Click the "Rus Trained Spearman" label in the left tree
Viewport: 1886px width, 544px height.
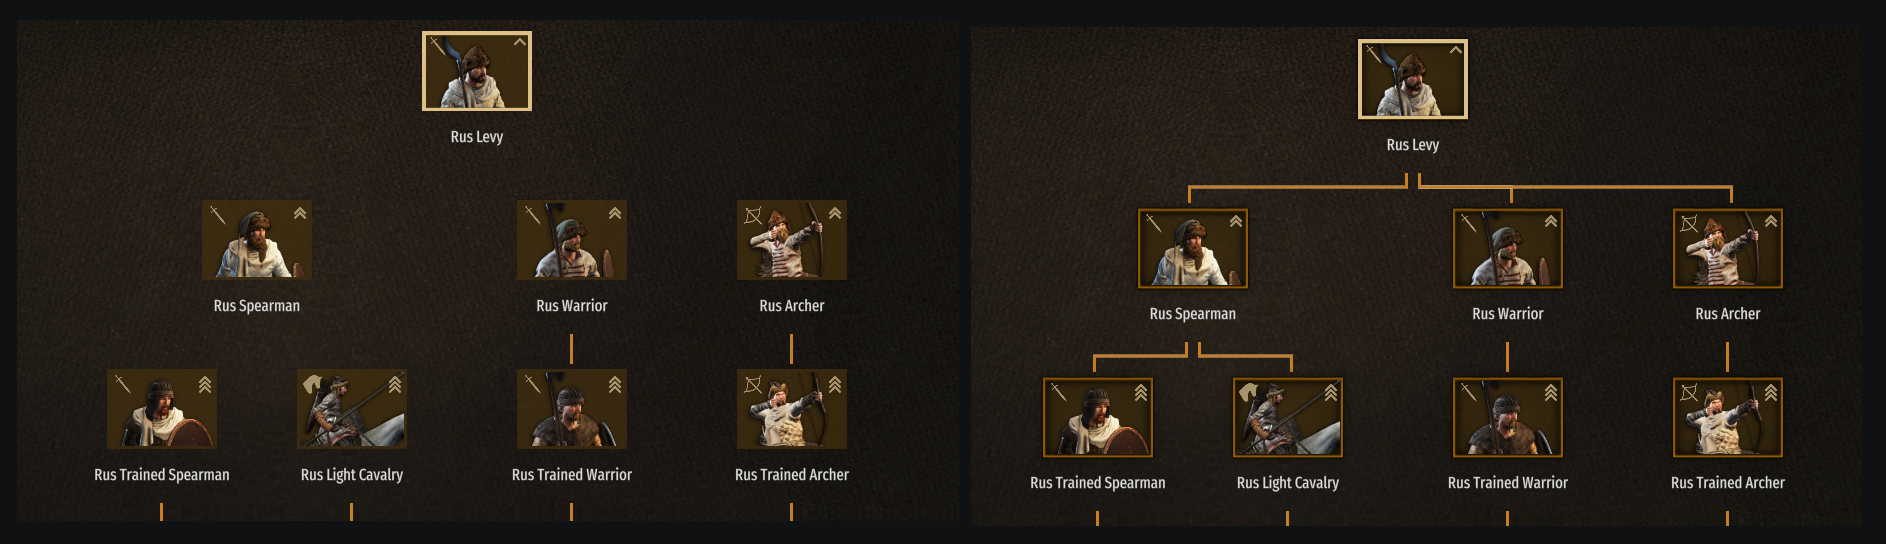162,475
